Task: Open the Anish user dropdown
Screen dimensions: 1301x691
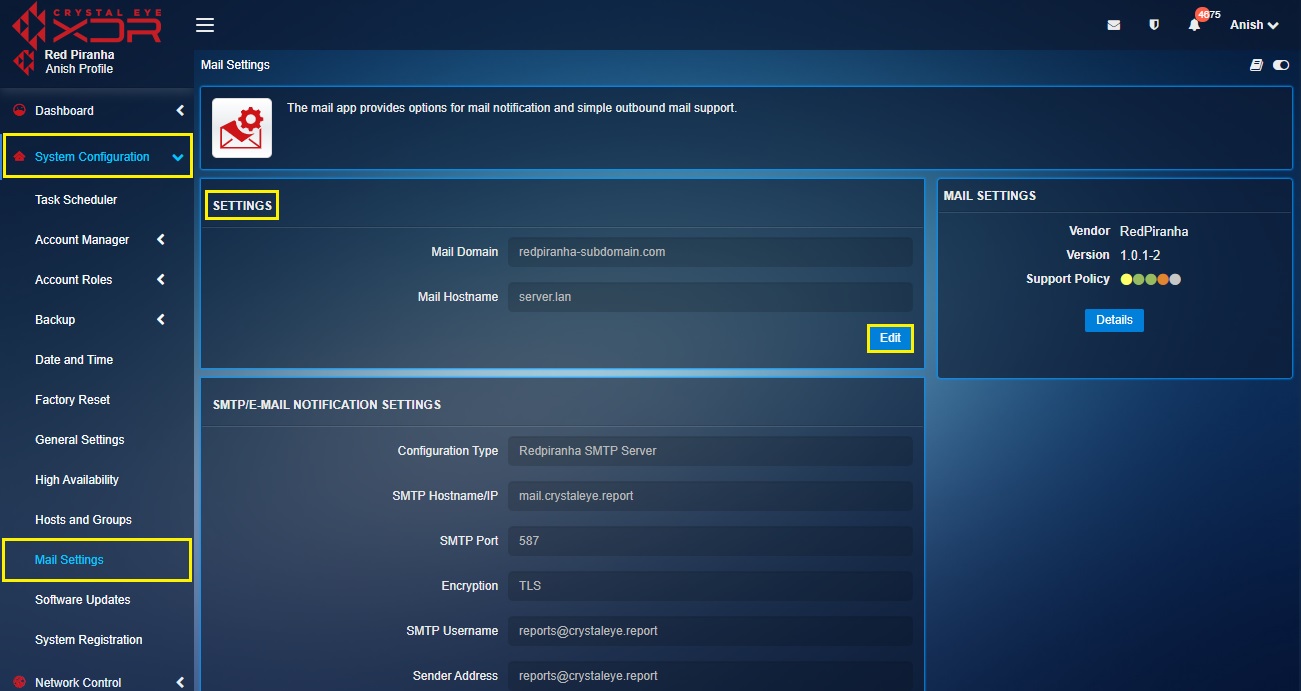Action: pyautogui.click(x=1254, y=25)
